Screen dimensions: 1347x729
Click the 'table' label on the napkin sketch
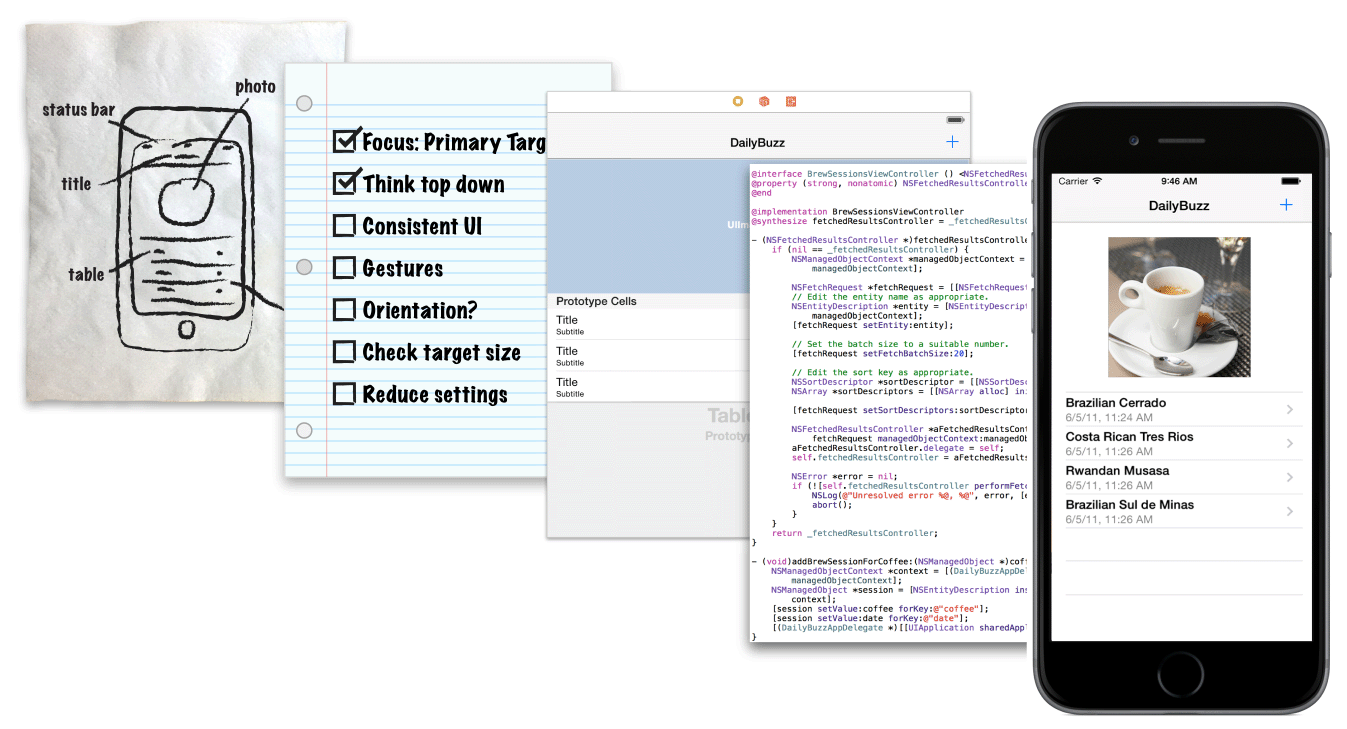tap(86, 274)
